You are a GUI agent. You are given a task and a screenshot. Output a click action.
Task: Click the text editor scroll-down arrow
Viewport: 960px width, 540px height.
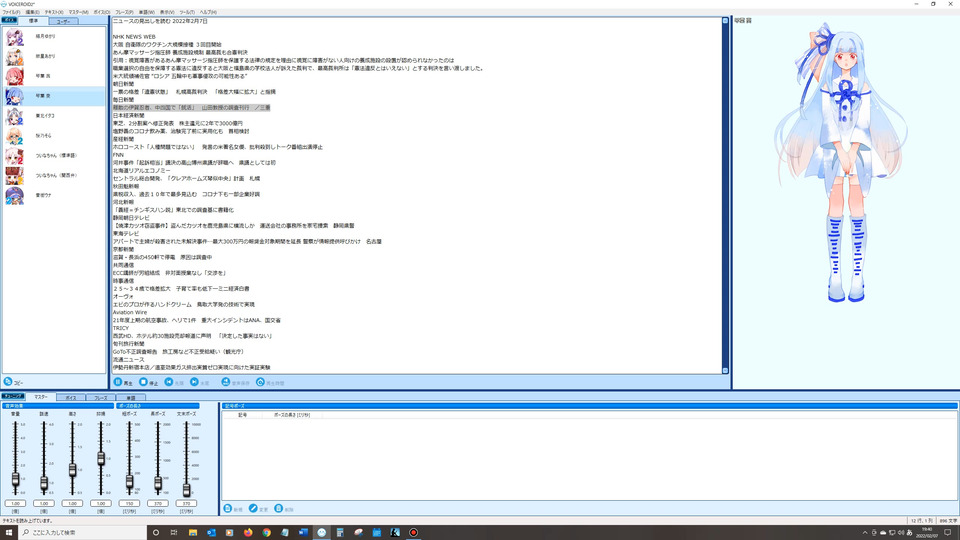click(x=726, y=370)
